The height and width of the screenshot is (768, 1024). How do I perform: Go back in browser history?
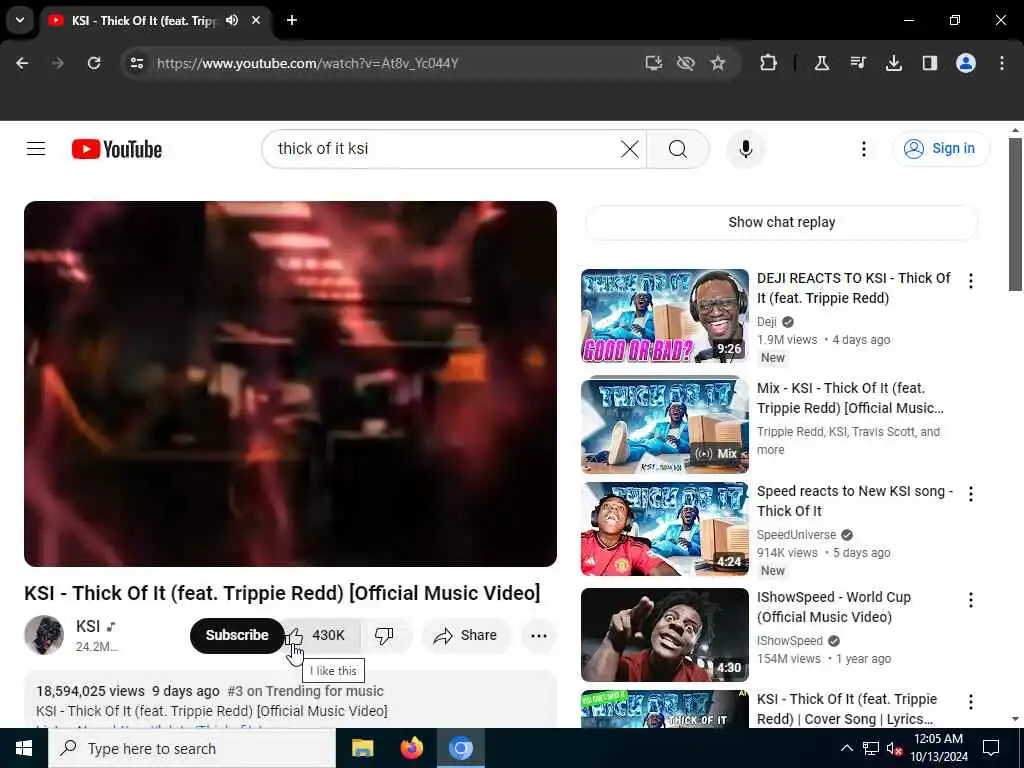pyautogui.click(x=22, y=63)
